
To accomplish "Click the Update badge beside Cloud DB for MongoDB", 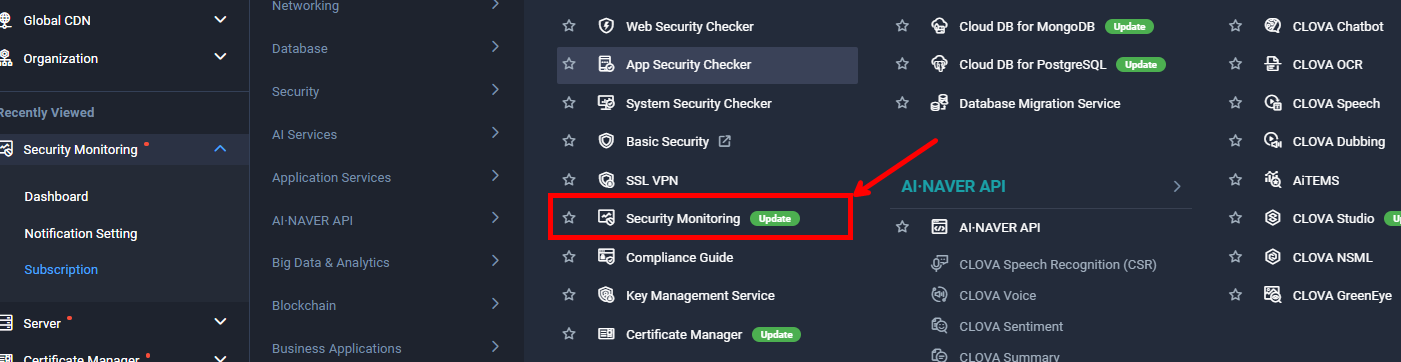I will click(x=1130, y=26).
